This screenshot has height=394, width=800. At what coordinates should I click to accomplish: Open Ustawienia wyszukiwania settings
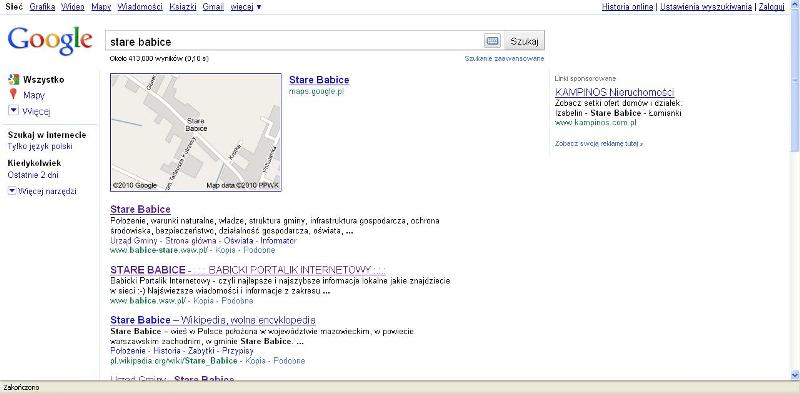(706, 7)
